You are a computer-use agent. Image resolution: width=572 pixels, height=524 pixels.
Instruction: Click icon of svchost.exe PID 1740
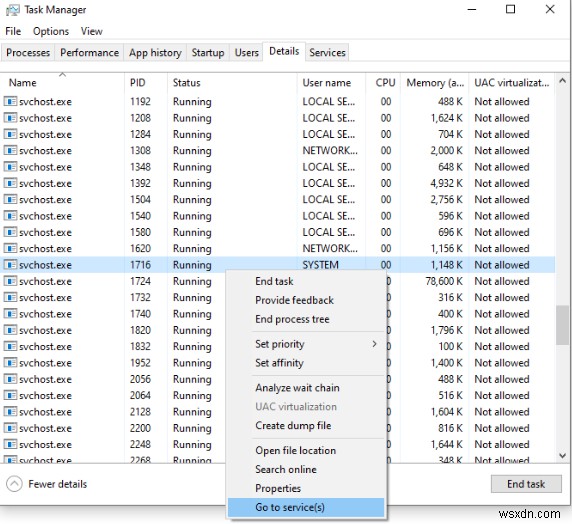(x=10, y=313)
